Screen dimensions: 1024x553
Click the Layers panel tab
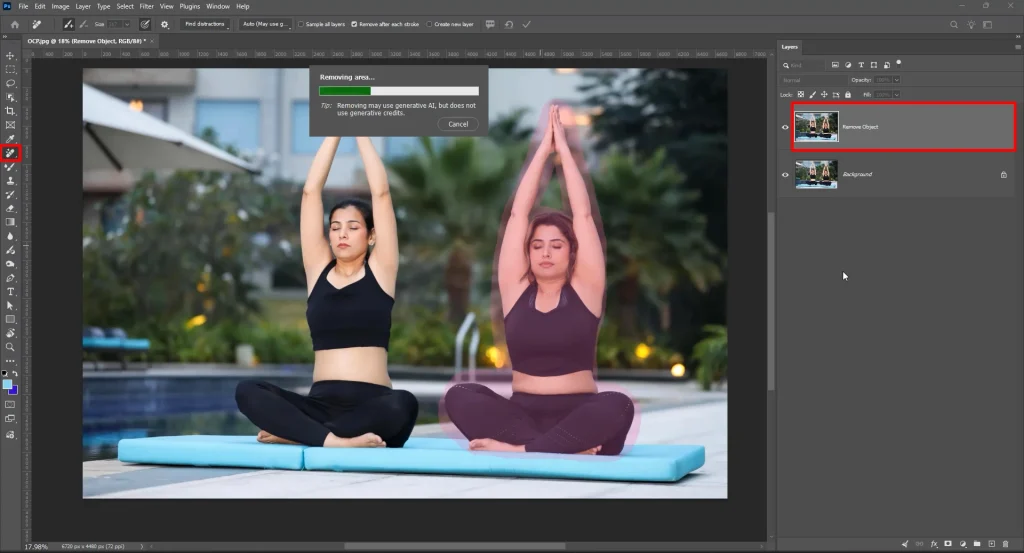(x=790, y=47)
